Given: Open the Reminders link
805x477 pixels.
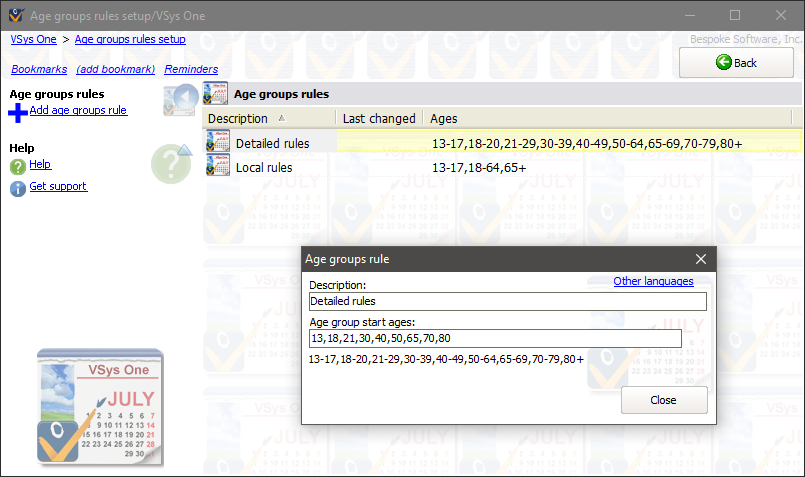Looking at the screenshot, I should 191,69.
